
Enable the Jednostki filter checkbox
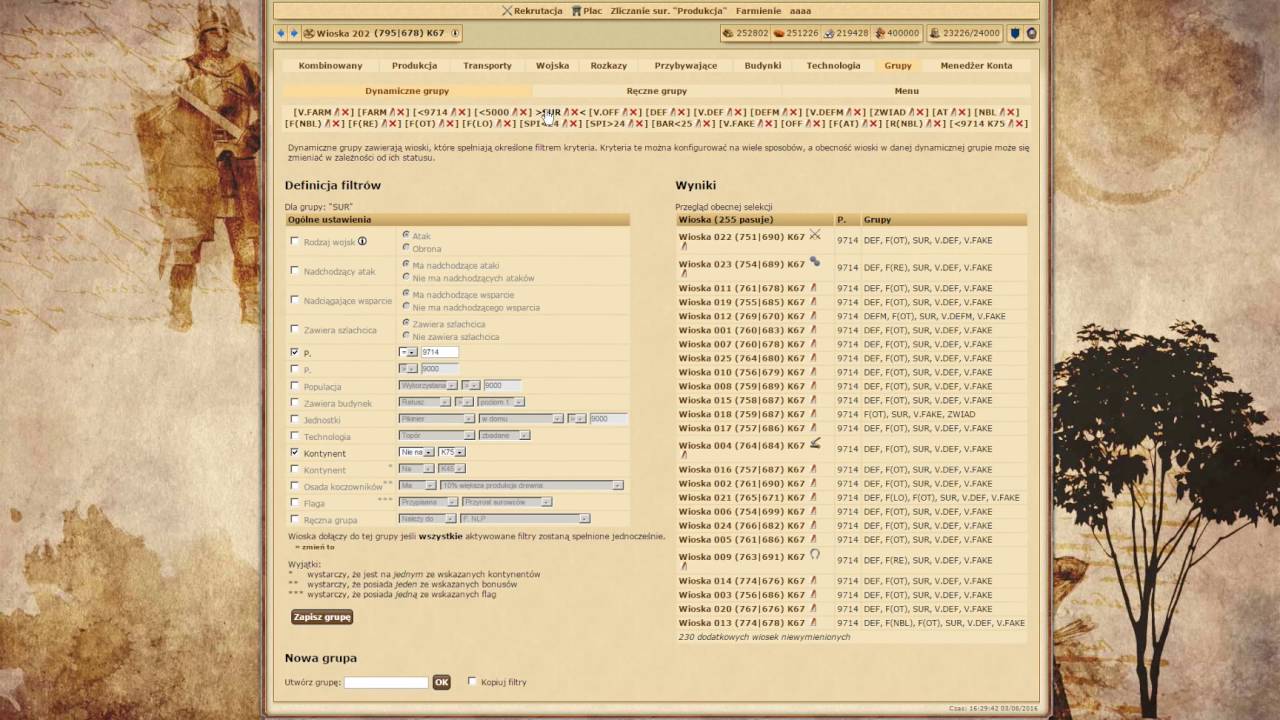click(x=294, y=419)
